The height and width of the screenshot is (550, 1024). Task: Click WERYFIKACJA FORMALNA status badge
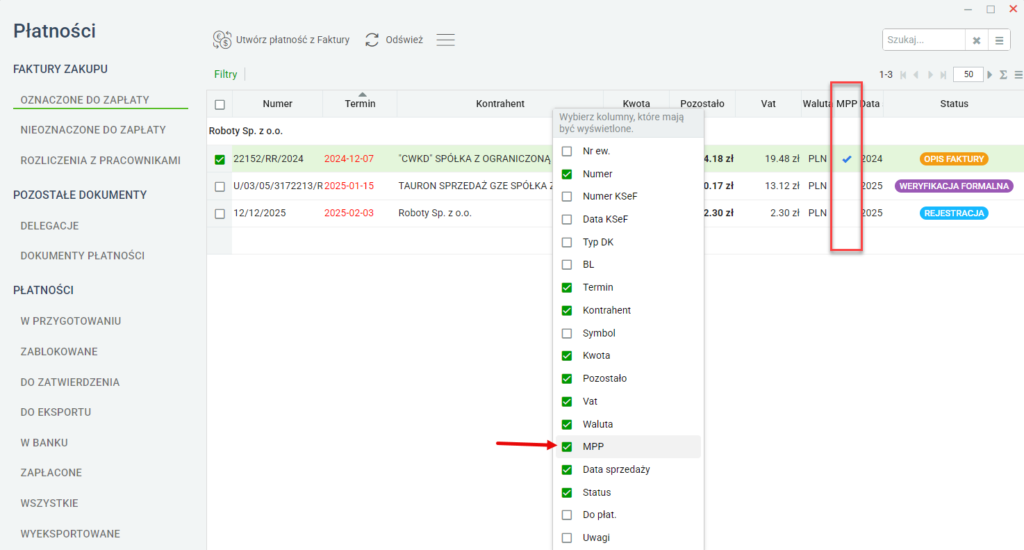click(x=954, y=186)
